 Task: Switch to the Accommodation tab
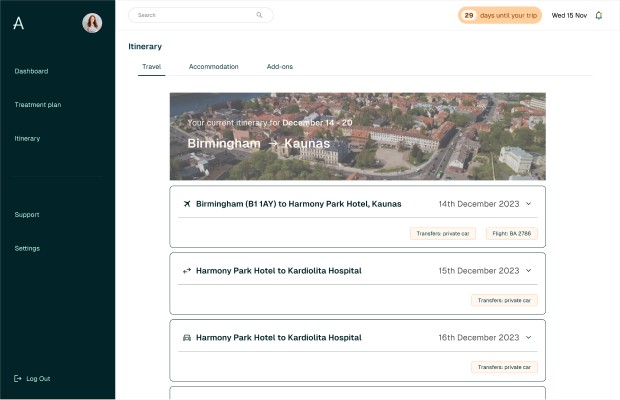pyautogui.click(x=214, y=67)
